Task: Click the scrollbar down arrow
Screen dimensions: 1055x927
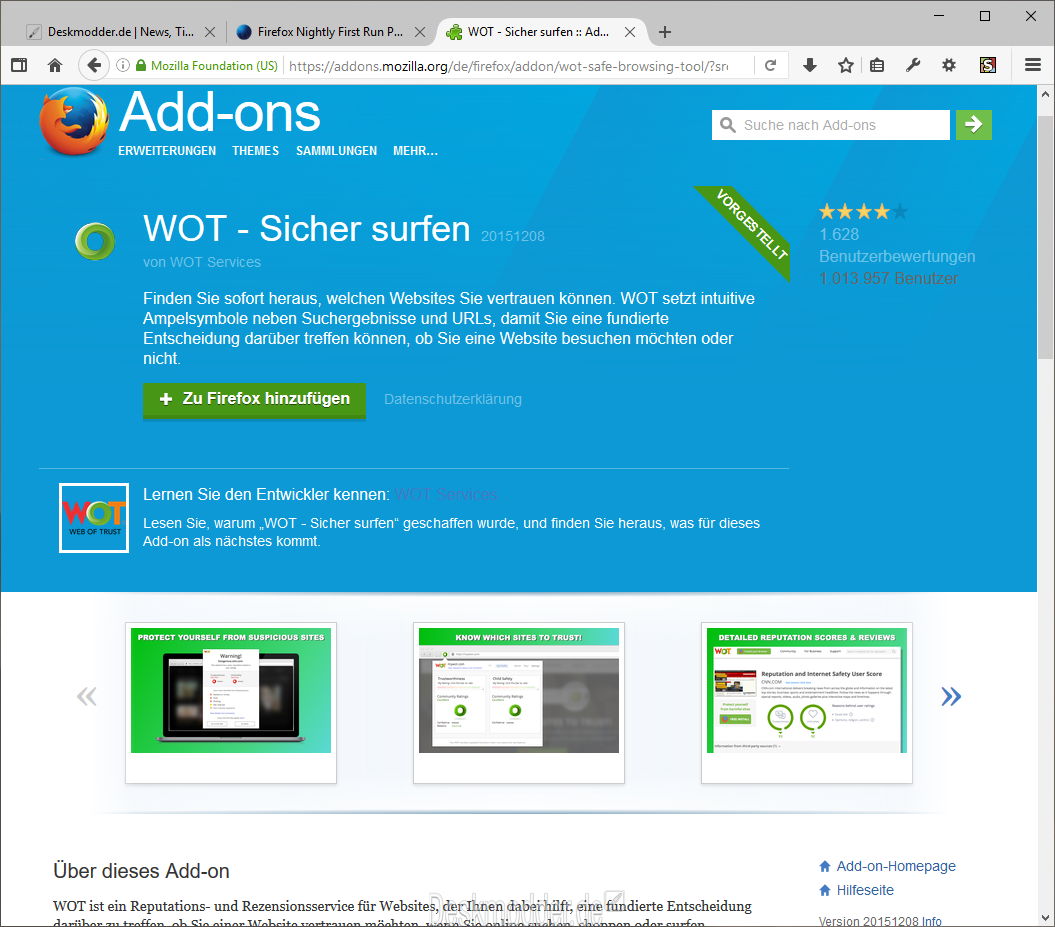Action: pos(1046,918)
